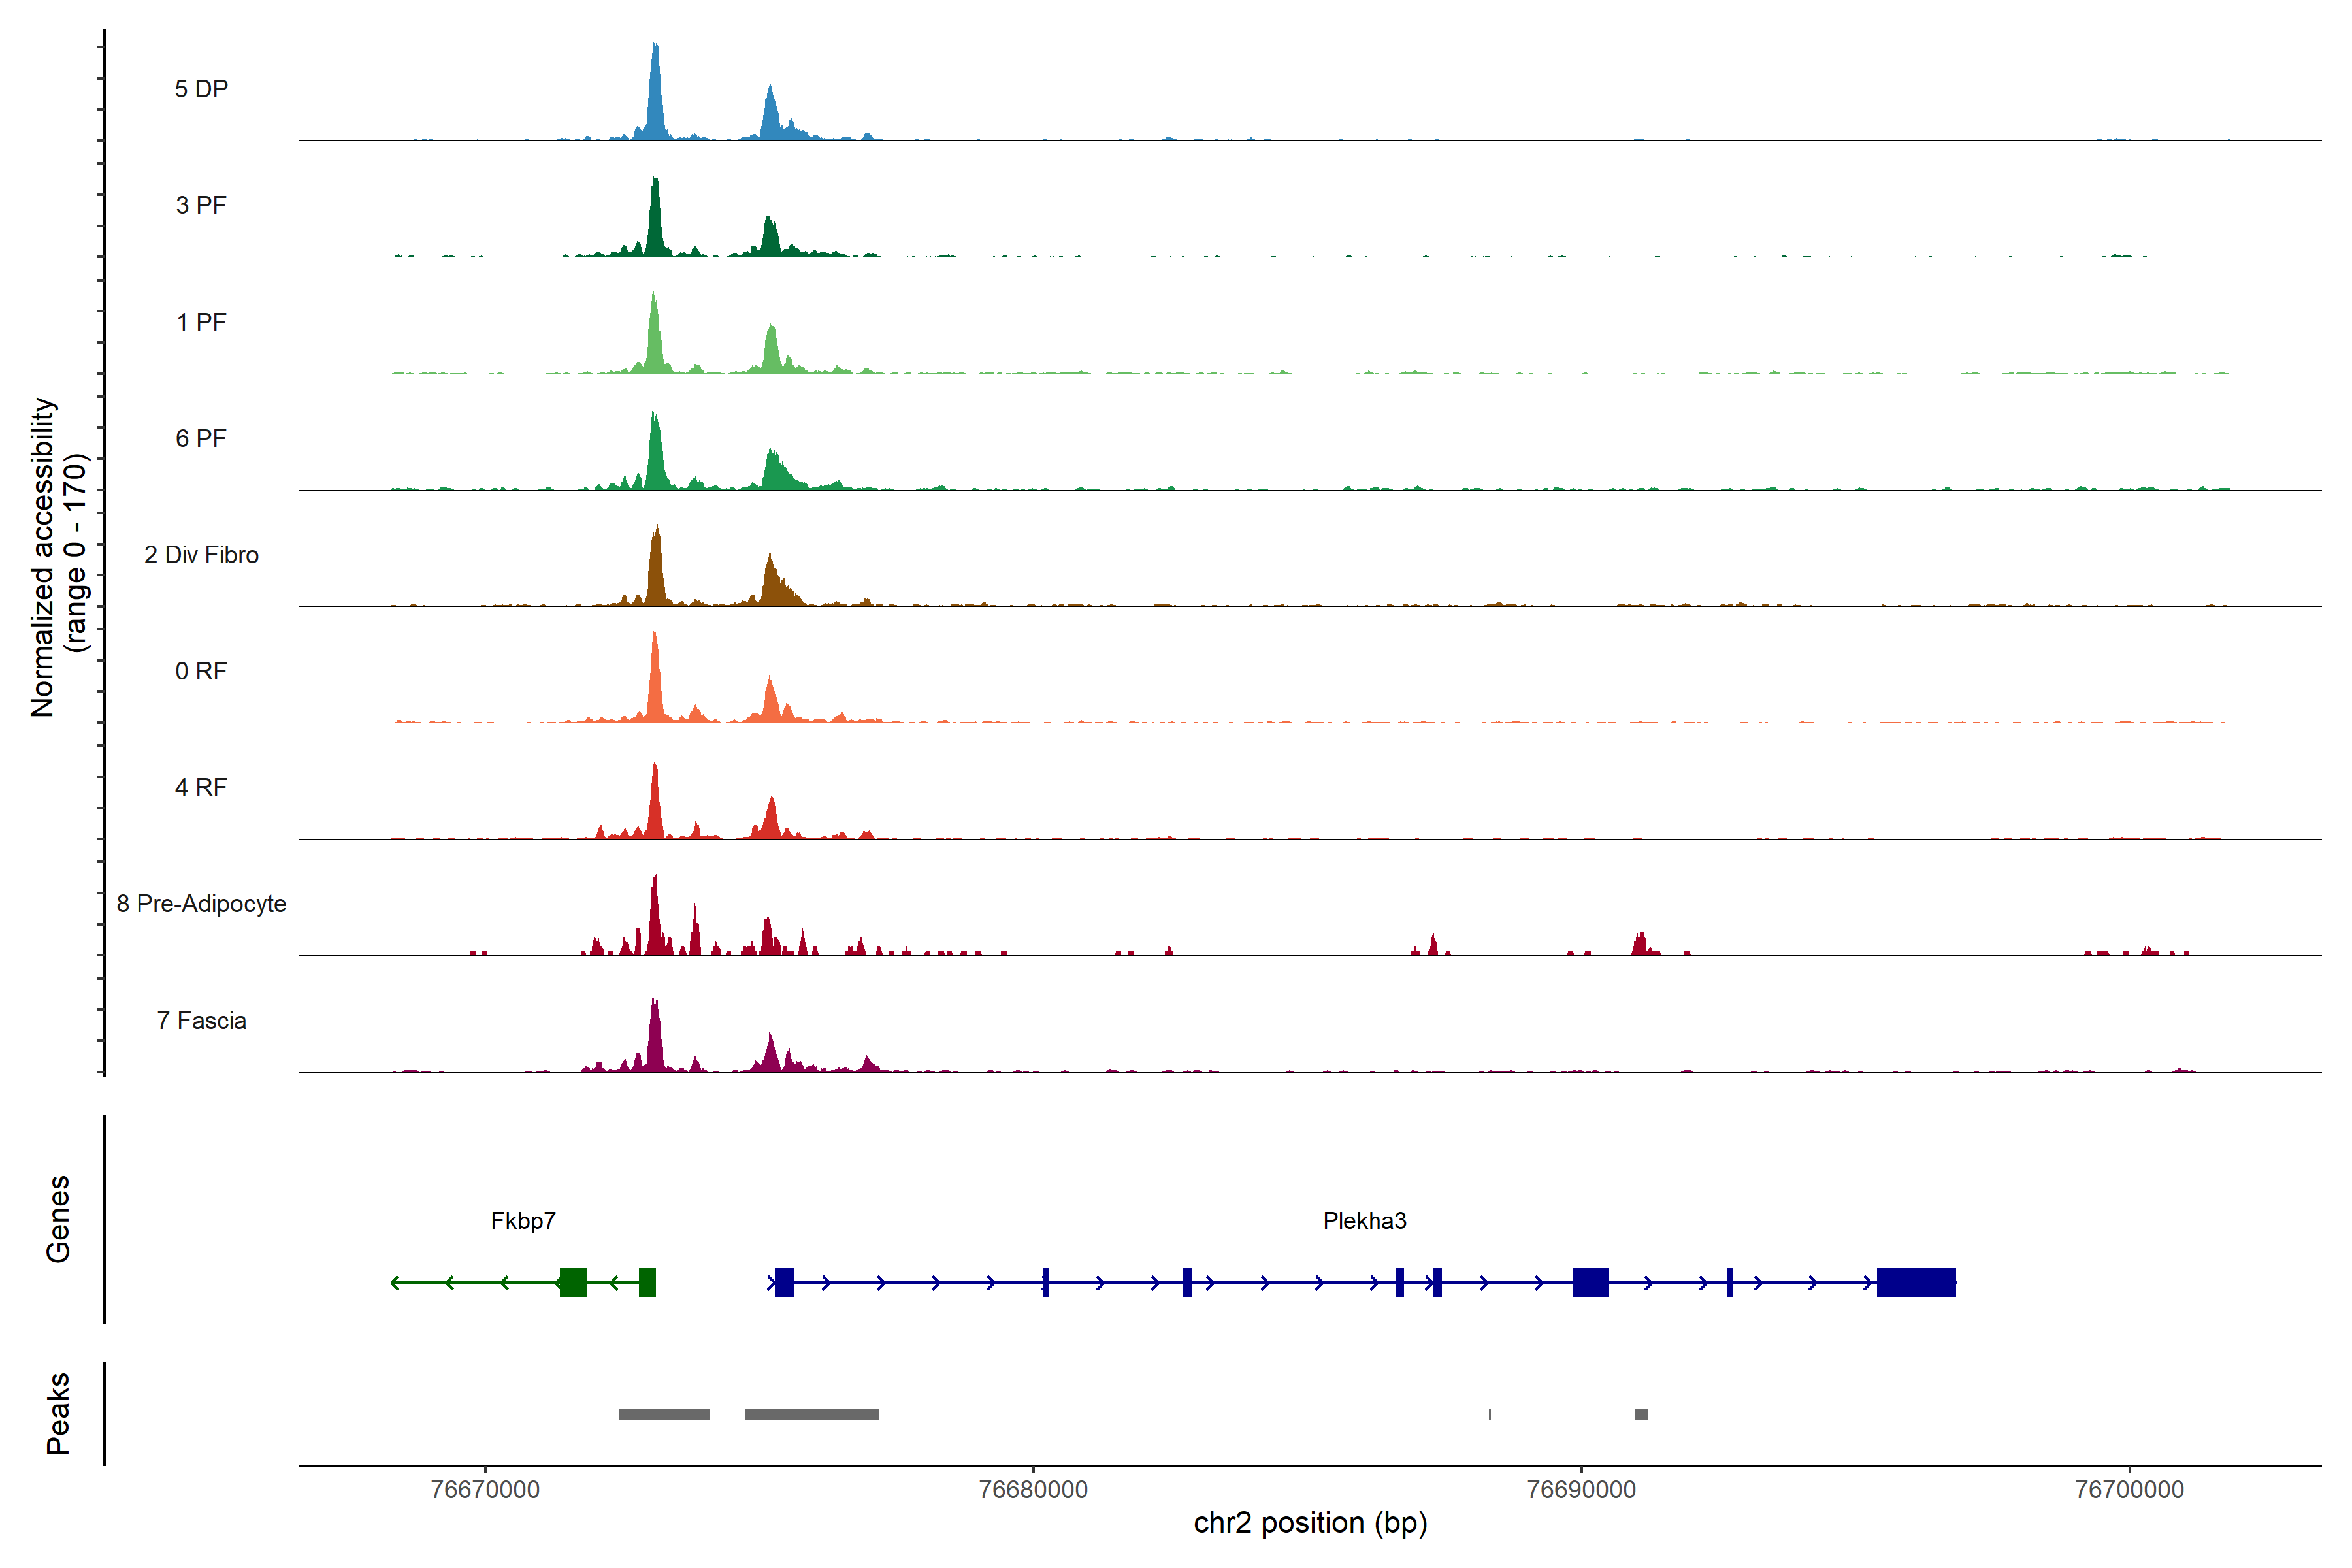This screenshot has width=2352, height=1568.
Task: Click the 8 Pre-Adipocyte track label
Action: click(x=201, y=904)
